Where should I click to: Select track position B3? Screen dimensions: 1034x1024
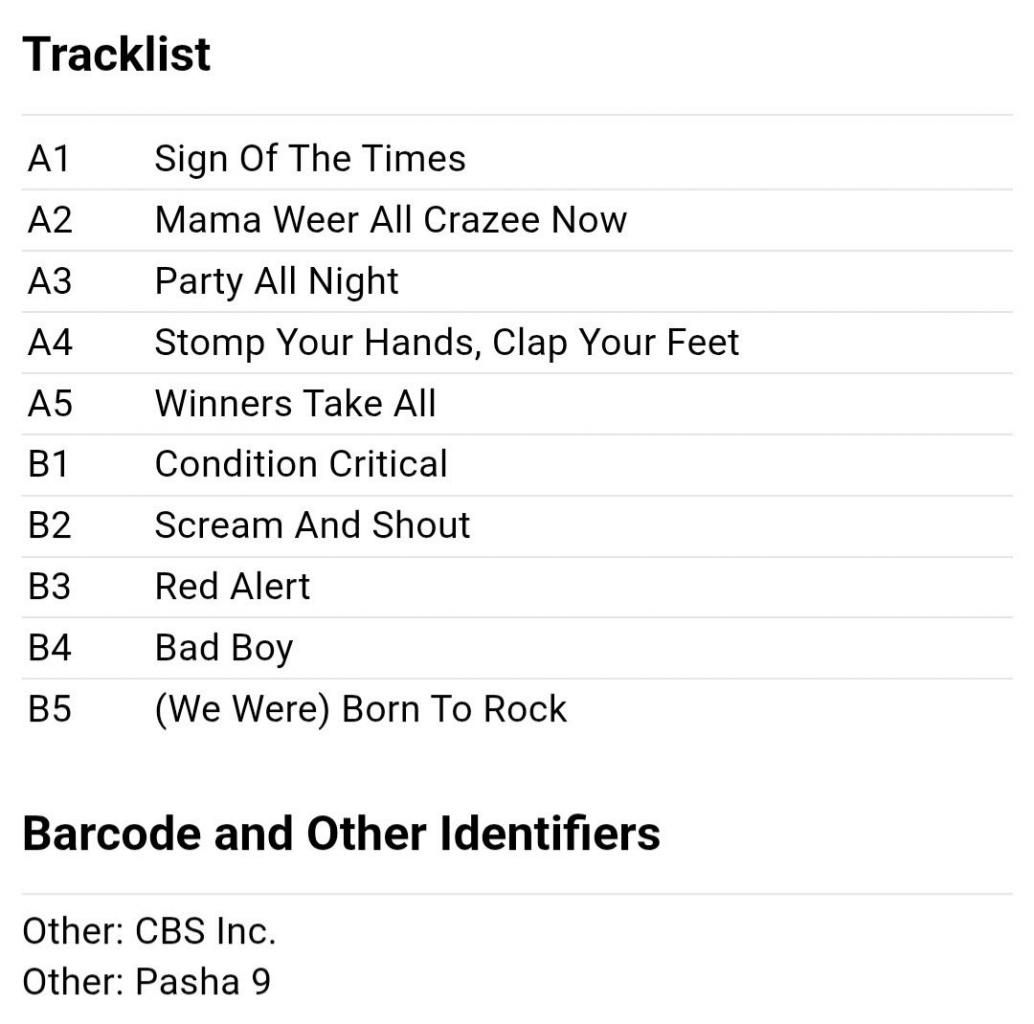(x=50, y=587)
